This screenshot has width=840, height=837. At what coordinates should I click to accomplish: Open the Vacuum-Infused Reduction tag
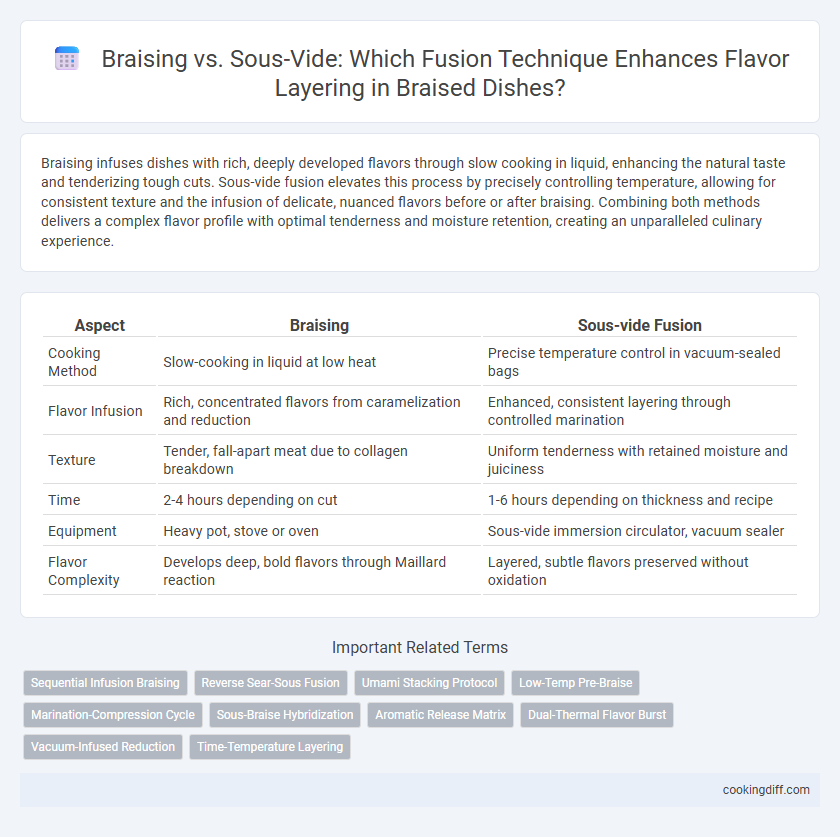(x=103, y=747)
